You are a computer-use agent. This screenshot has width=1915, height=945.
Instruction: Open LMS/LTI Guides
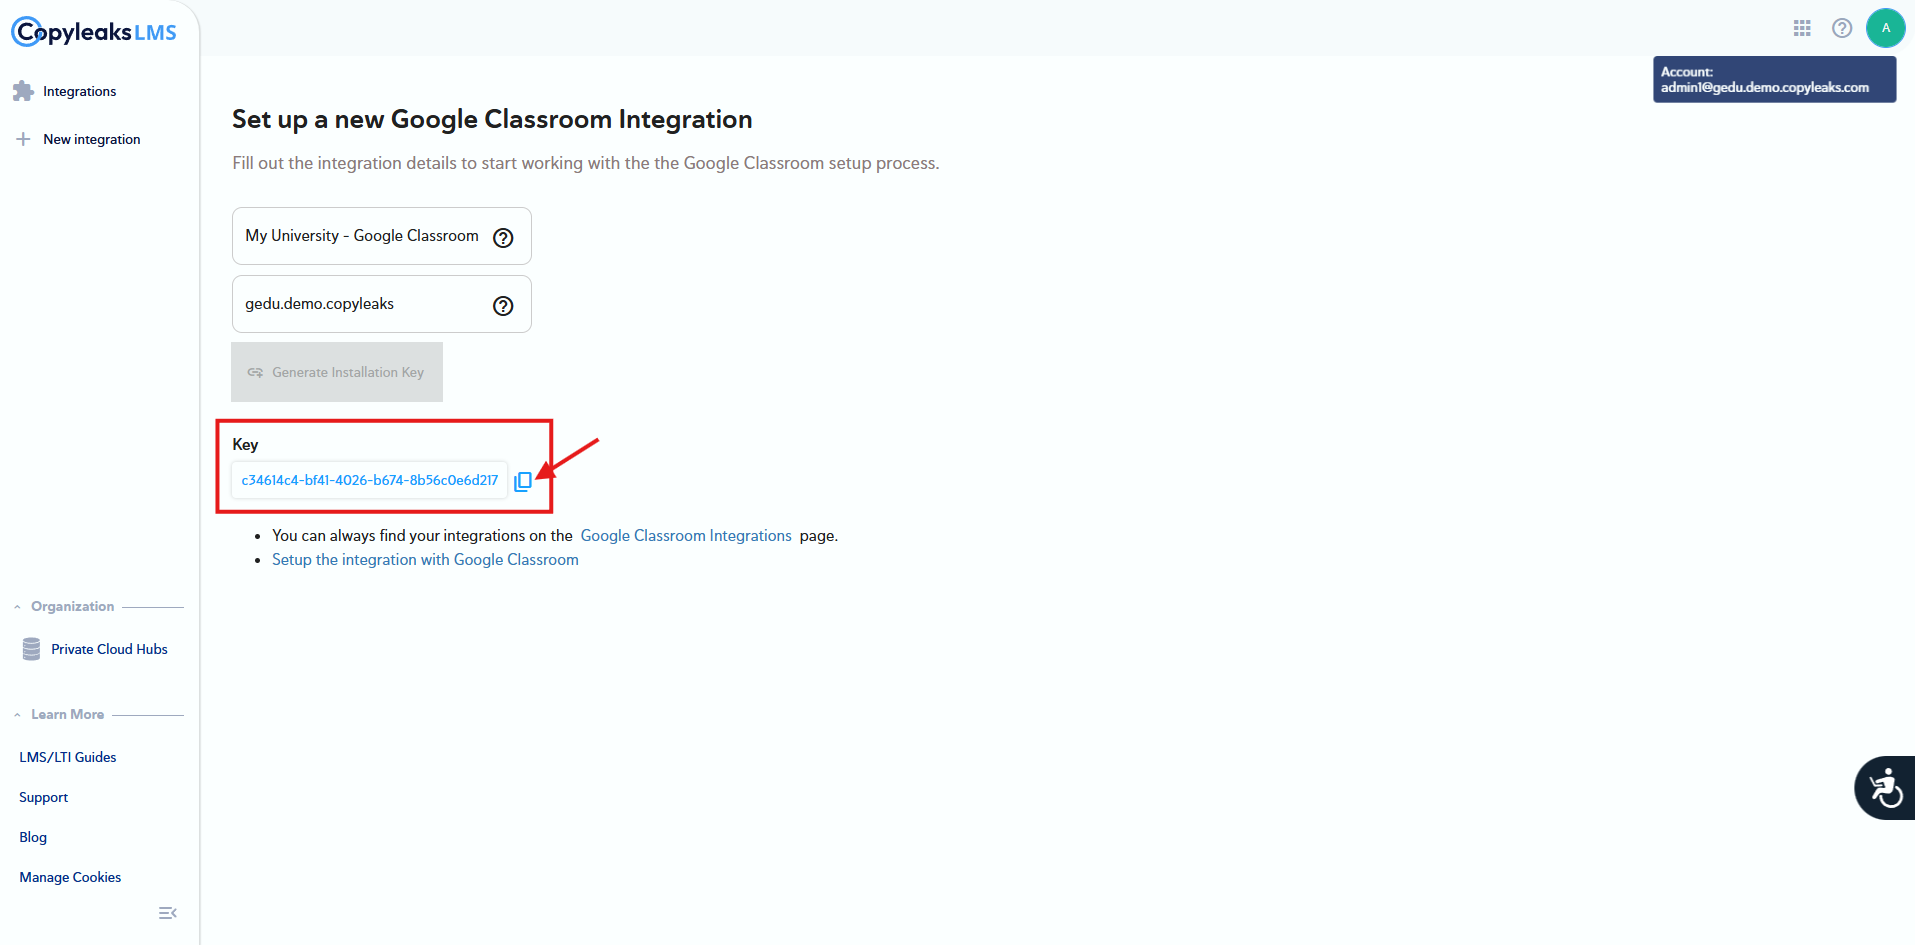pyautogui.click(x=68, y=757)
